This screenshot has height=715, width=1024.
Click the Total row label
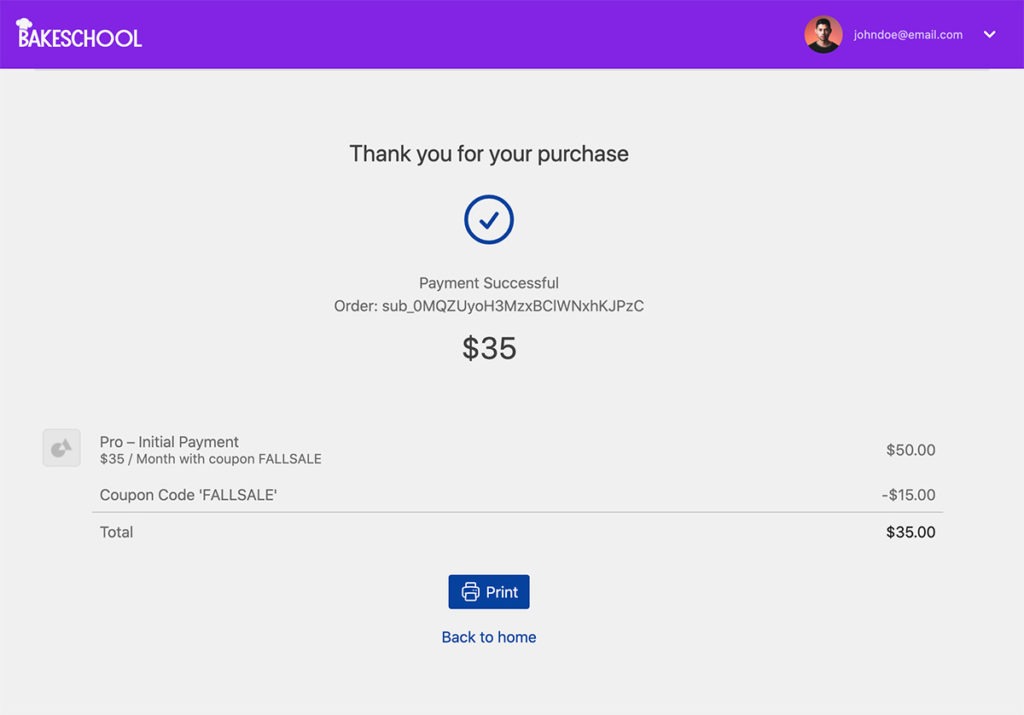[116, 532]
